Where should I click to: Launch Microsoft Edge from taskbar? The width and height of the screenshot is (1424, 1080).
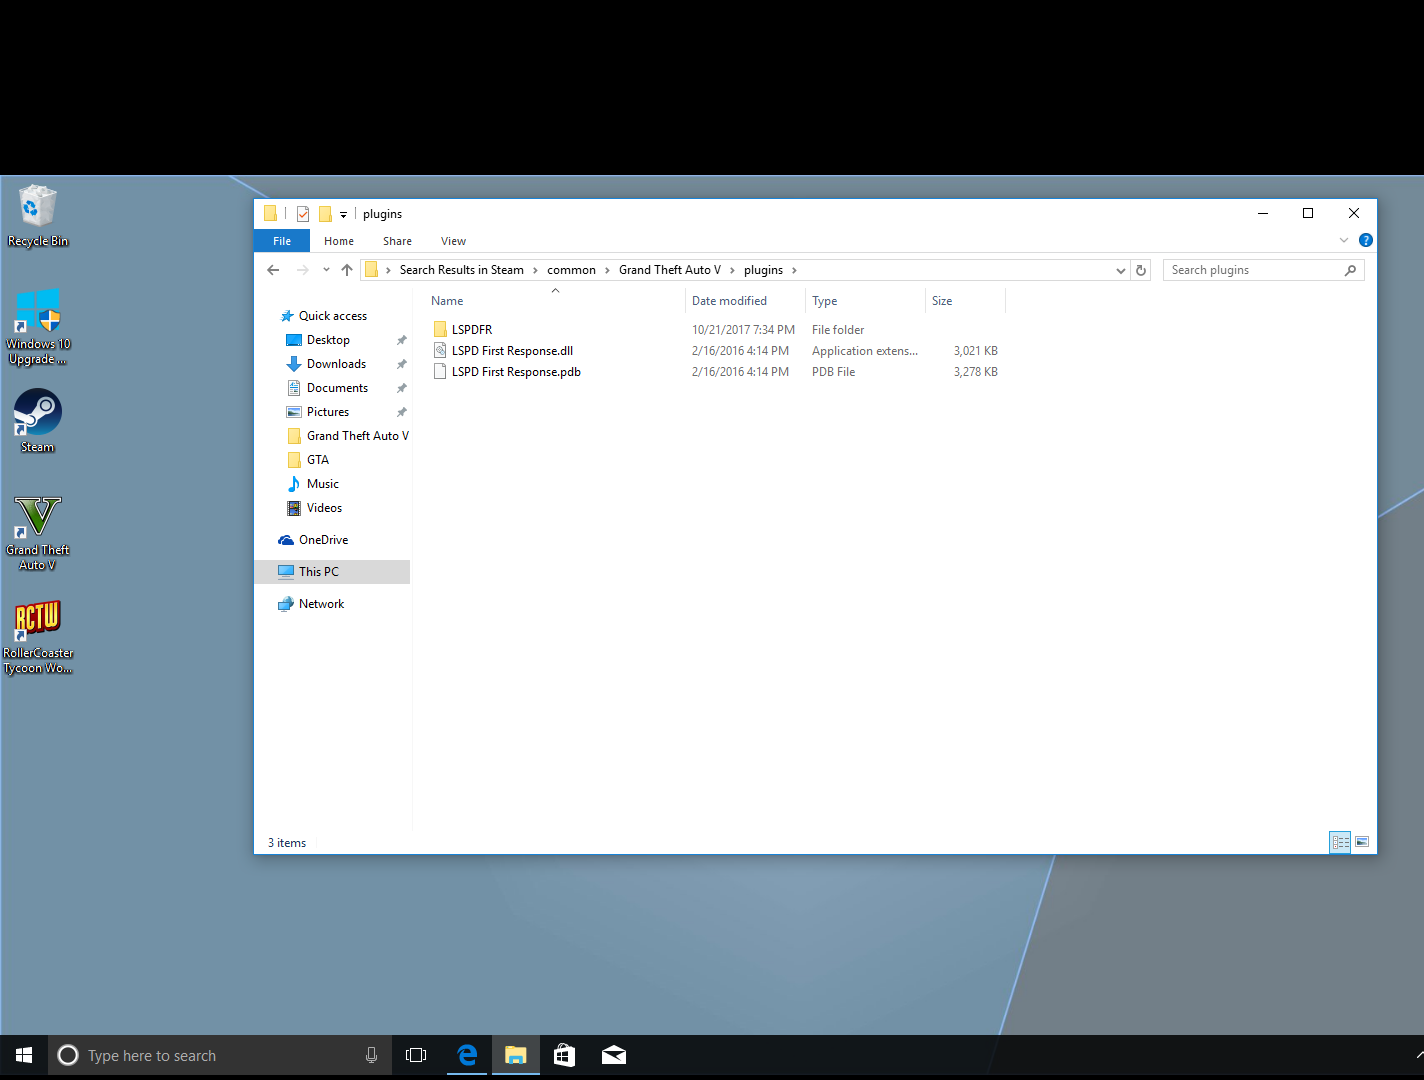tap(466, 1055)
